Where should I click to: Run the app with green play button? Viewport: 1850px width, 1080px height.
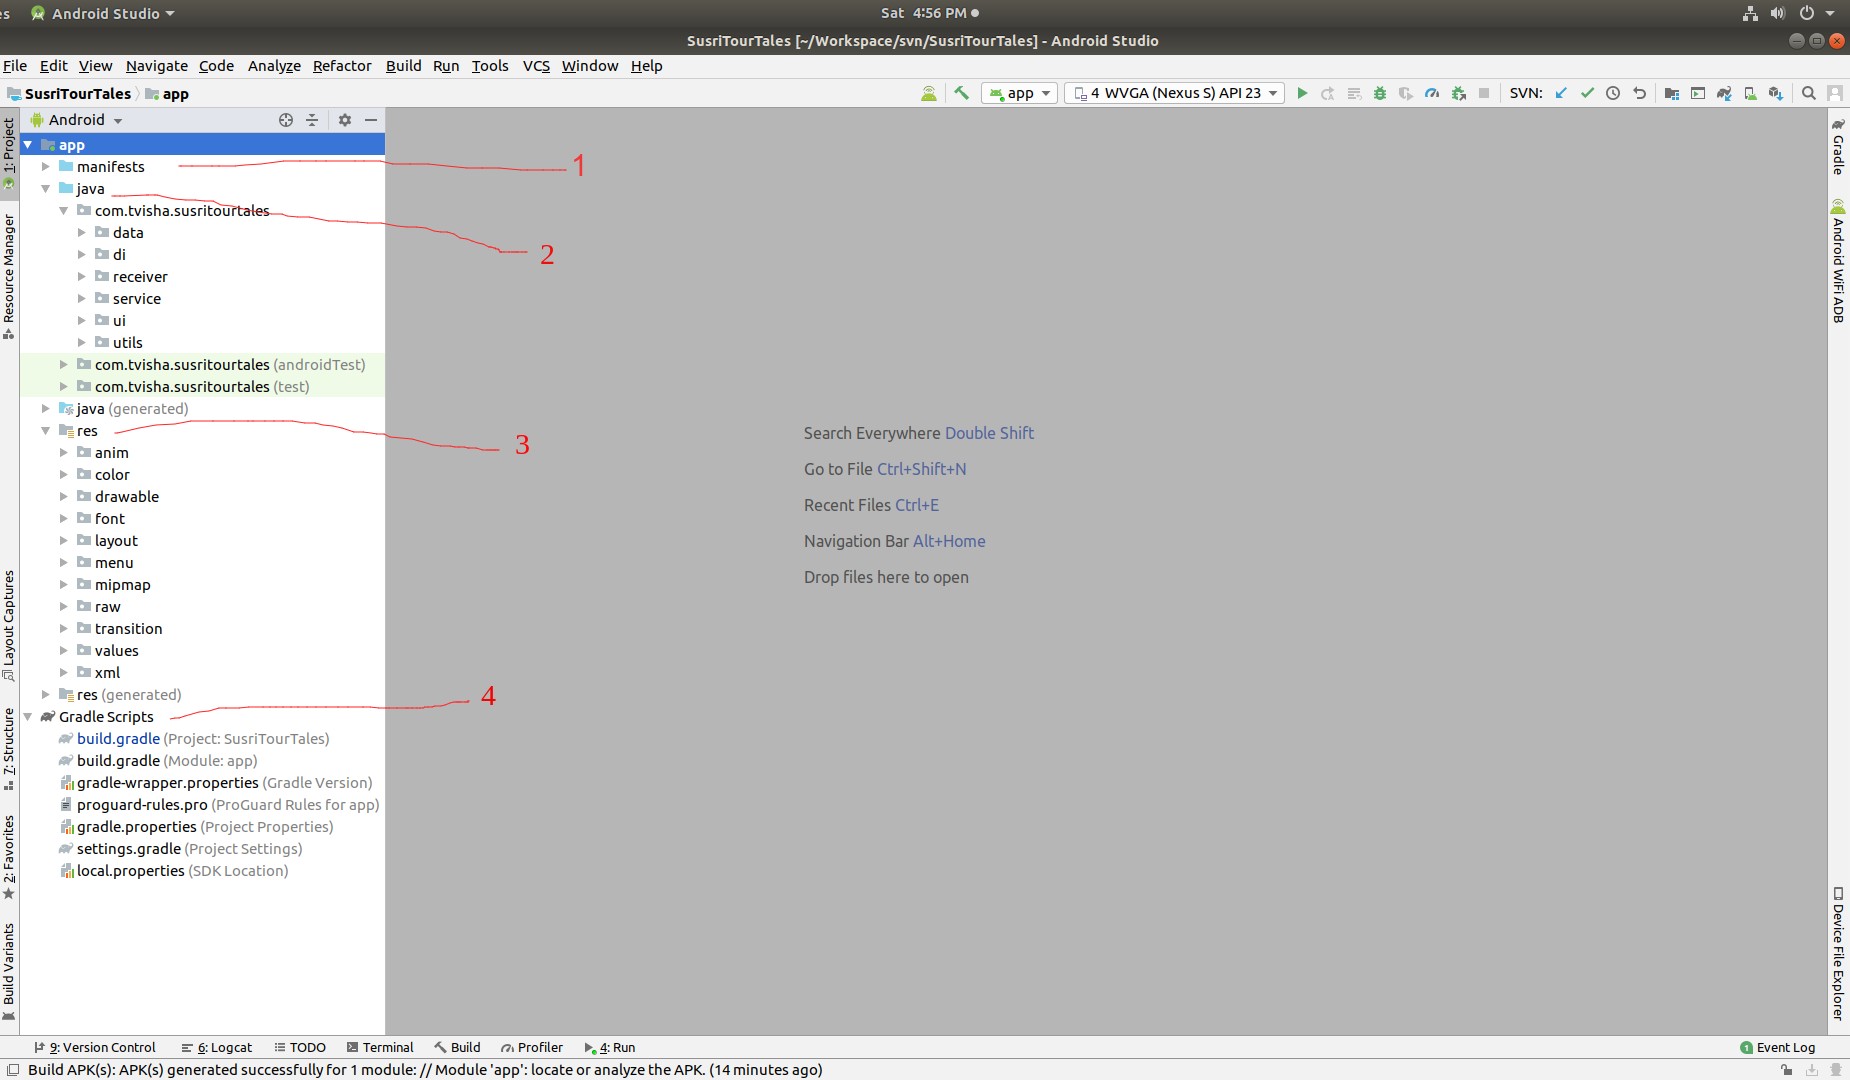click(1302, 93)
